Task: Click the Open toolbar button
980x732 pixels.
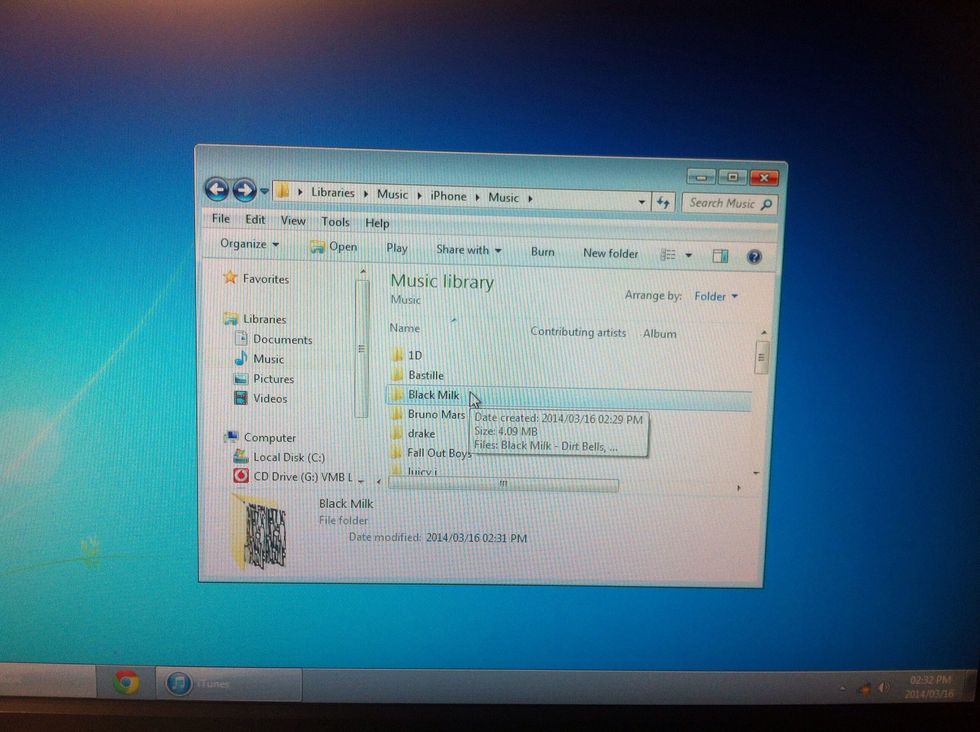Action: 334,247
